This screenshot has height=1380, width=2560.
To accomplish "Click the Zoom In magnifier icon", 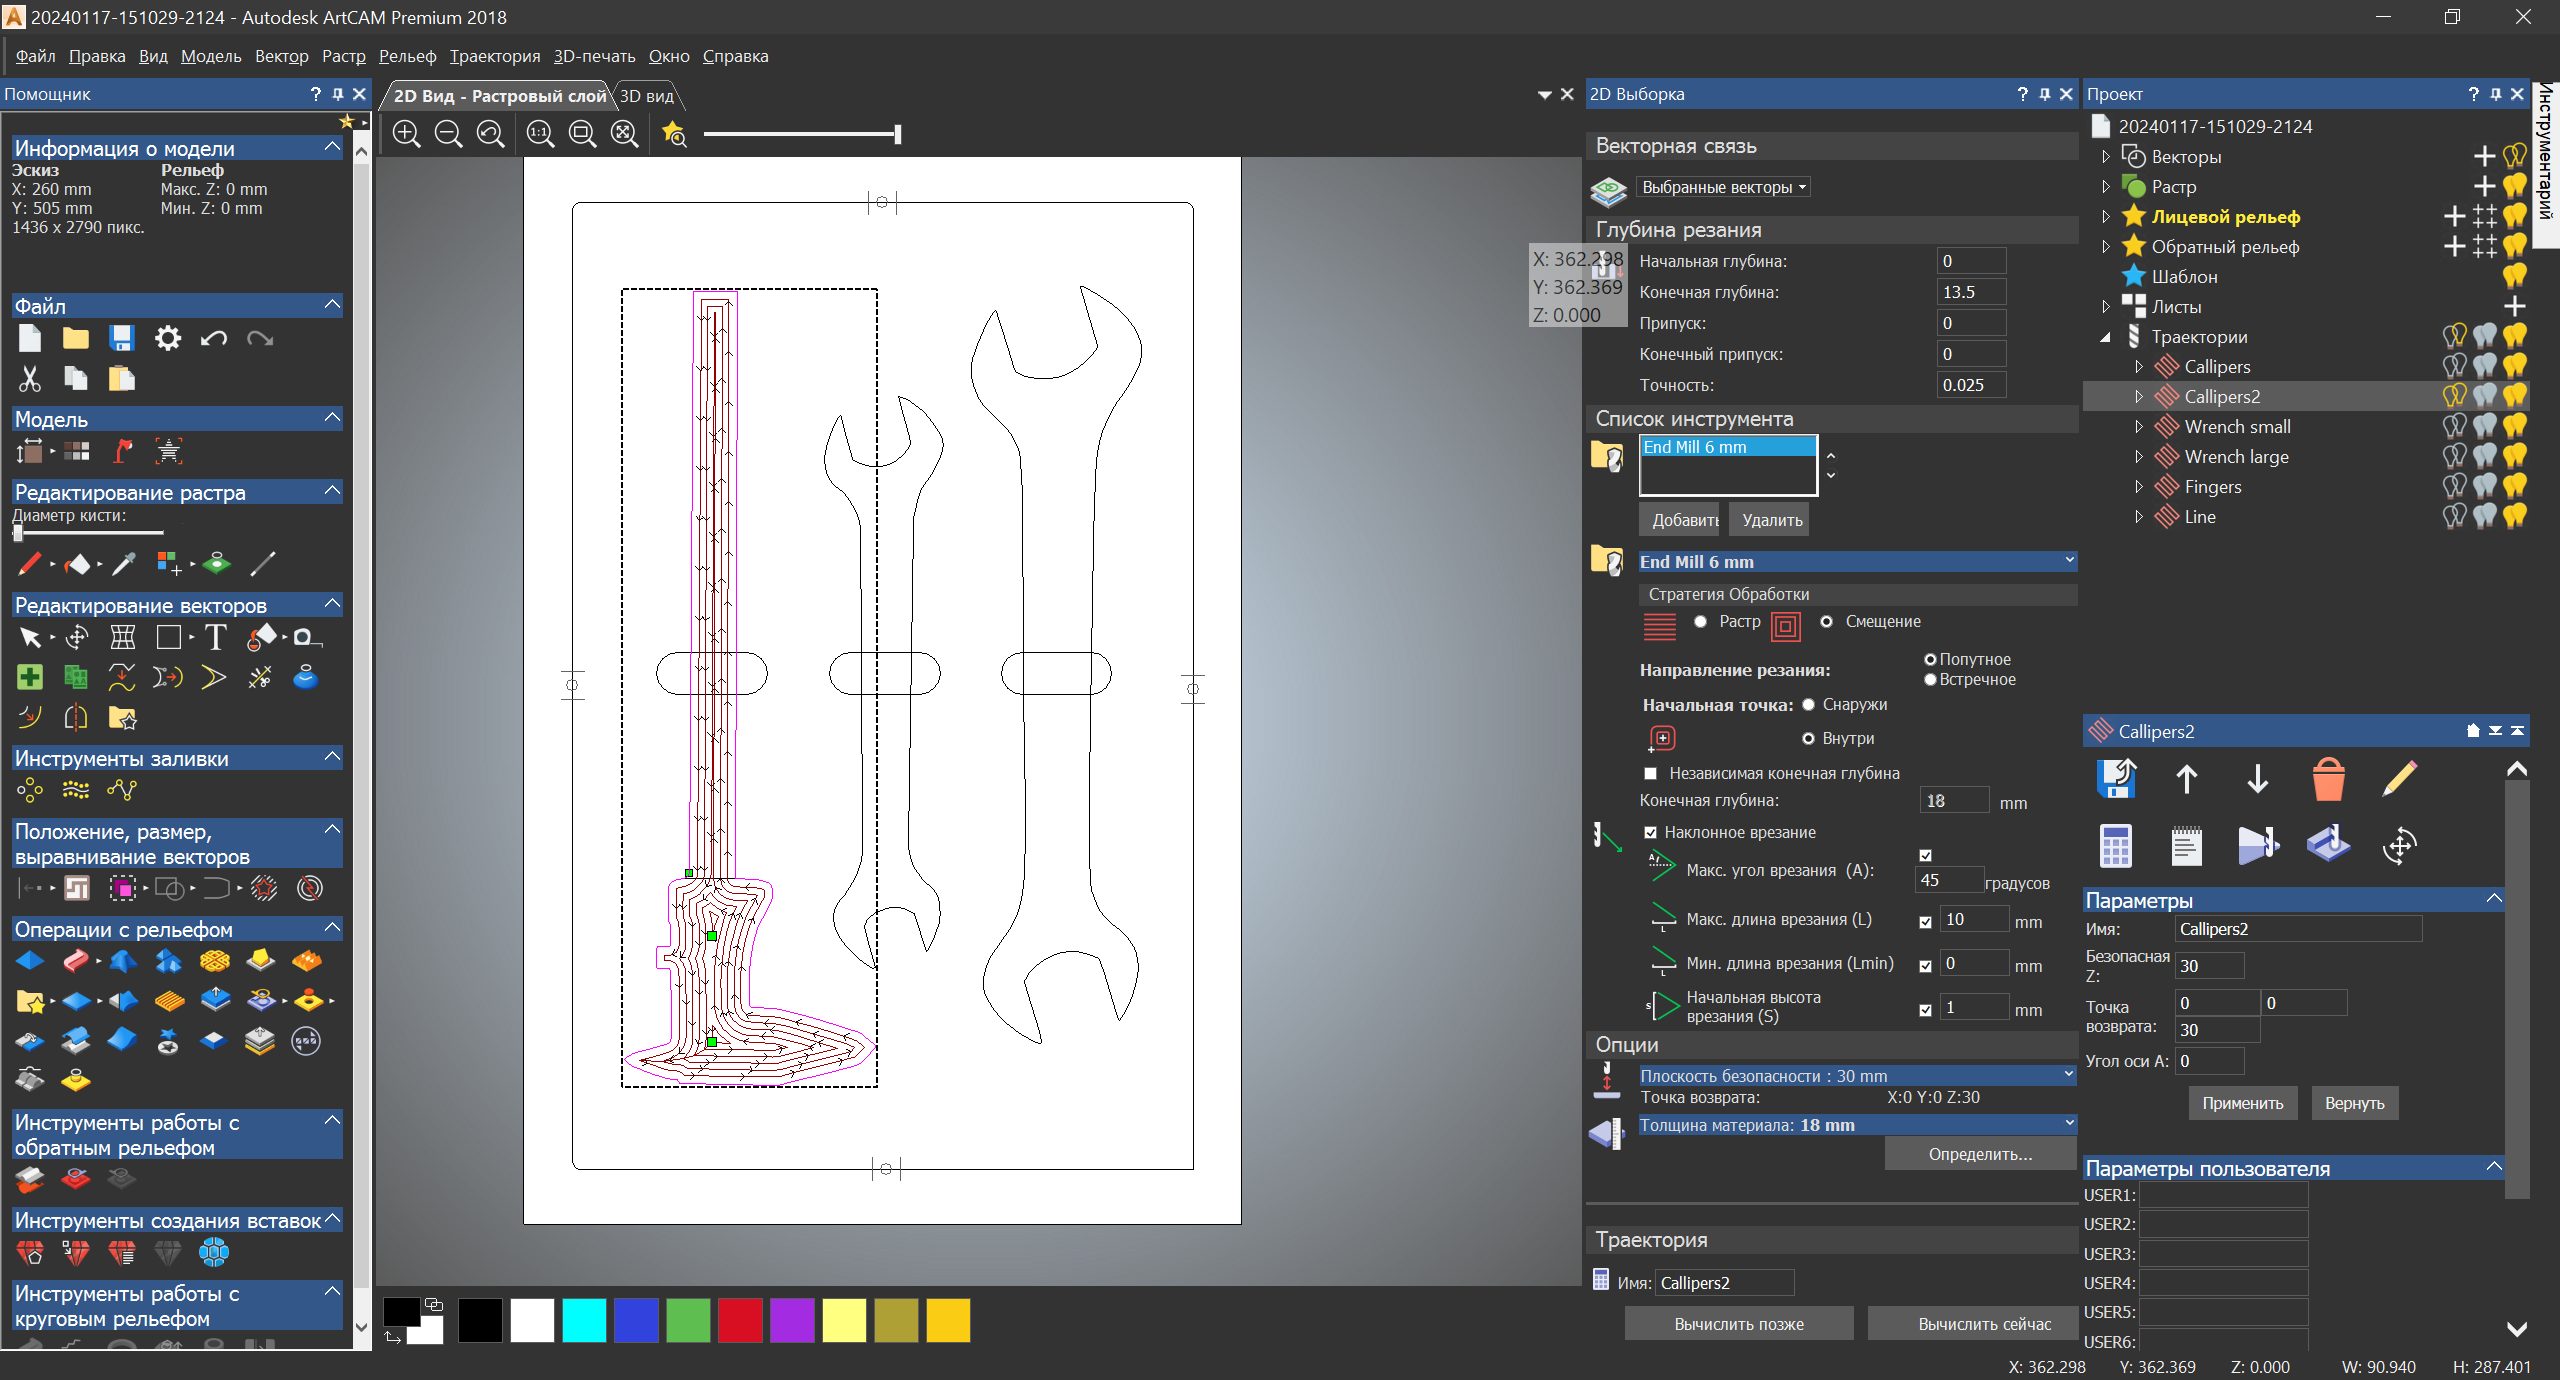I will point(406,133).
